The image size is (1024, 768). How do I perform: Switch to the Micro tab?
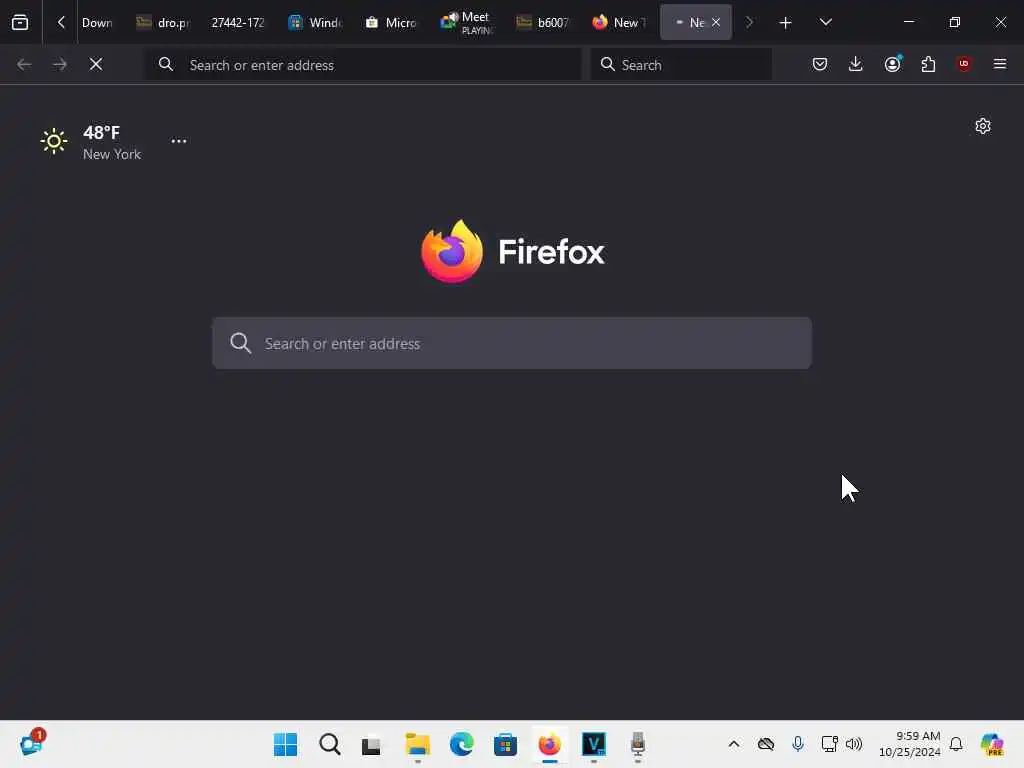[x=391, y=22]
